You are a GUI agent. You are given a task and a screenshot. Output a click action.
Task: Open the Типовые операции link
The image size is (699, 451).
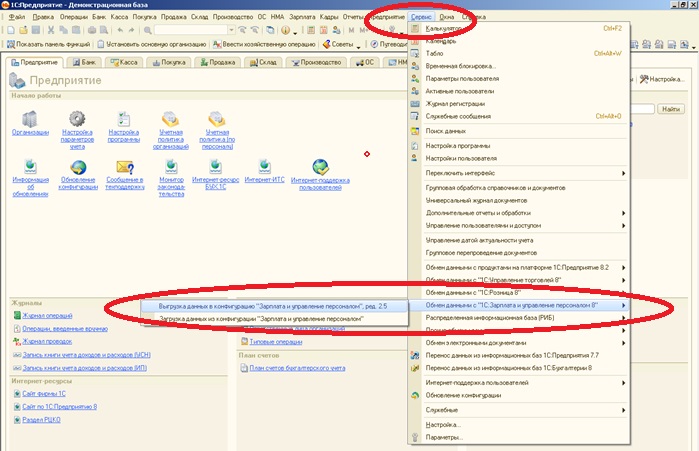275,342
